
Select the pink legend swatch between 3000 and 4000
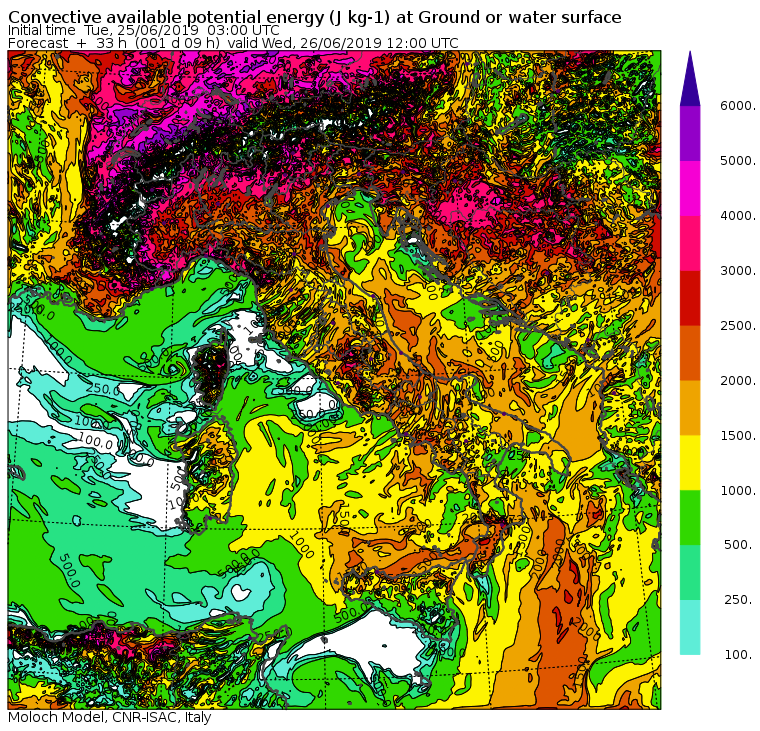click(690, 243)
